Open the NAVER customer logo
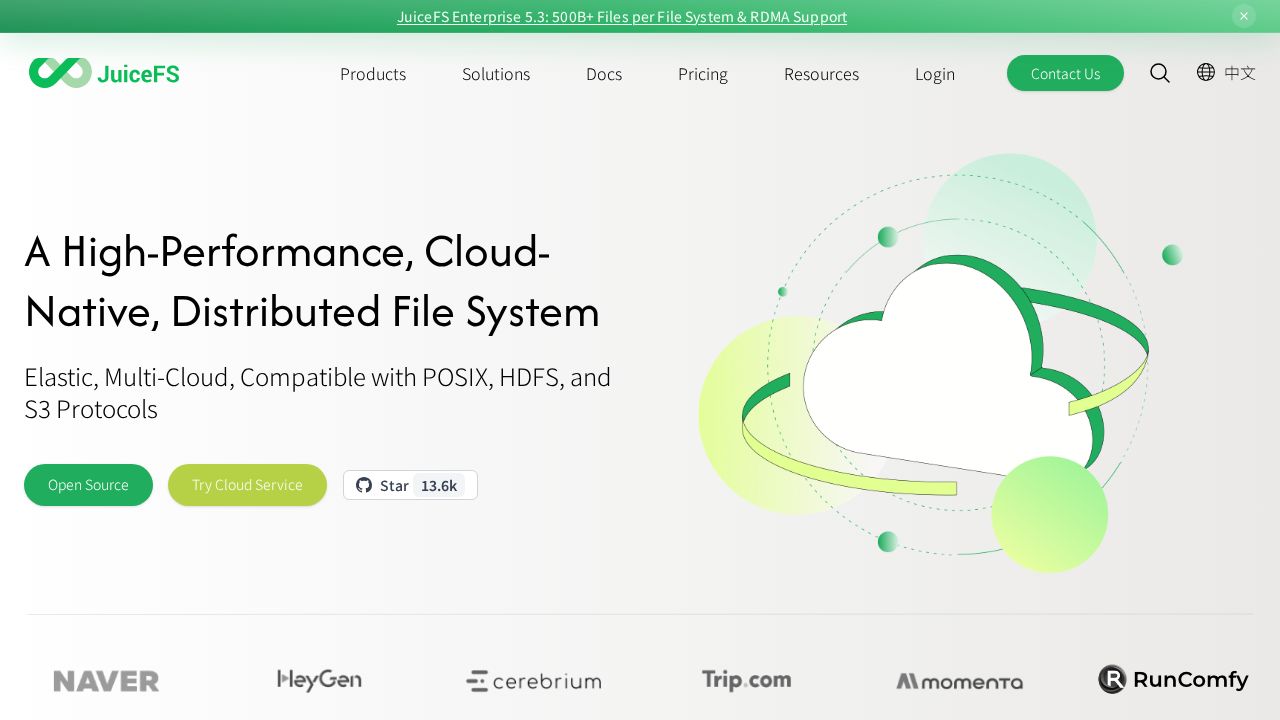The height and width of the screenshot is (720, 1280). (106, 681)
